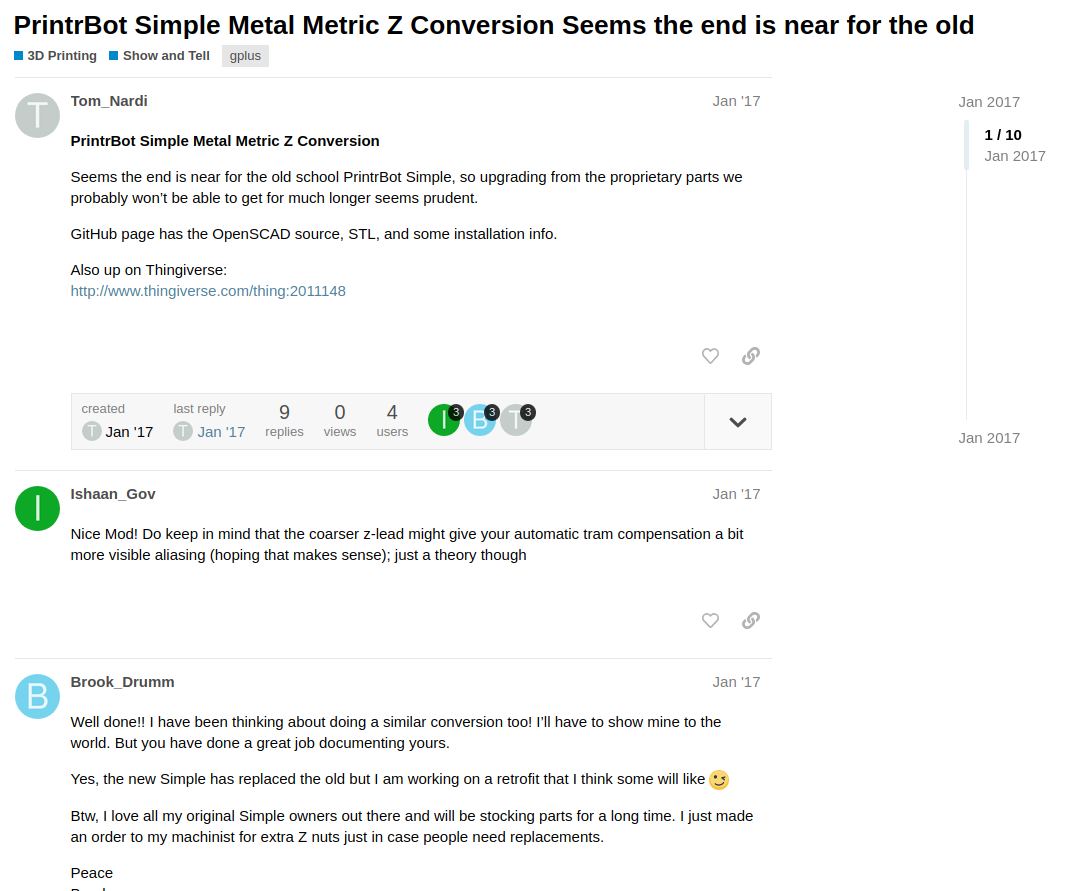Copy share link for Tom_Nardi's post
This screenshot has height=891, width=1068.
coord(751,356)
